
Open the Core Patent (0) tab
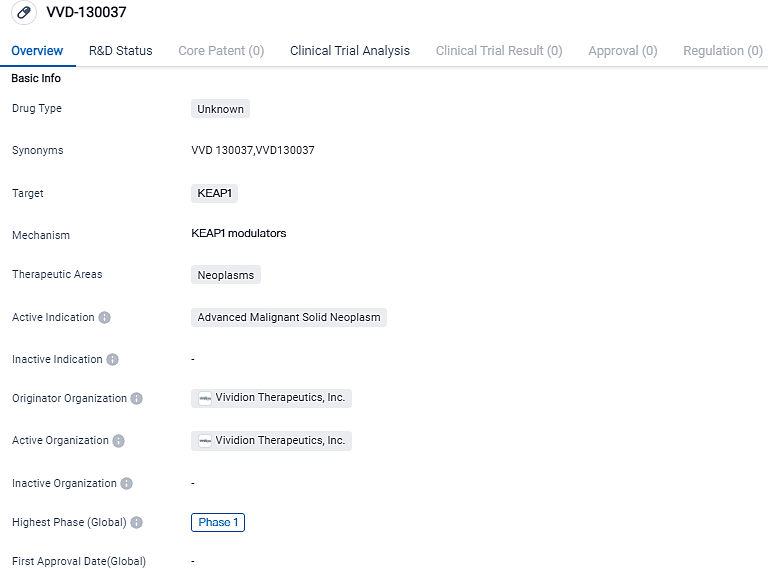click(x=221, y=51)
